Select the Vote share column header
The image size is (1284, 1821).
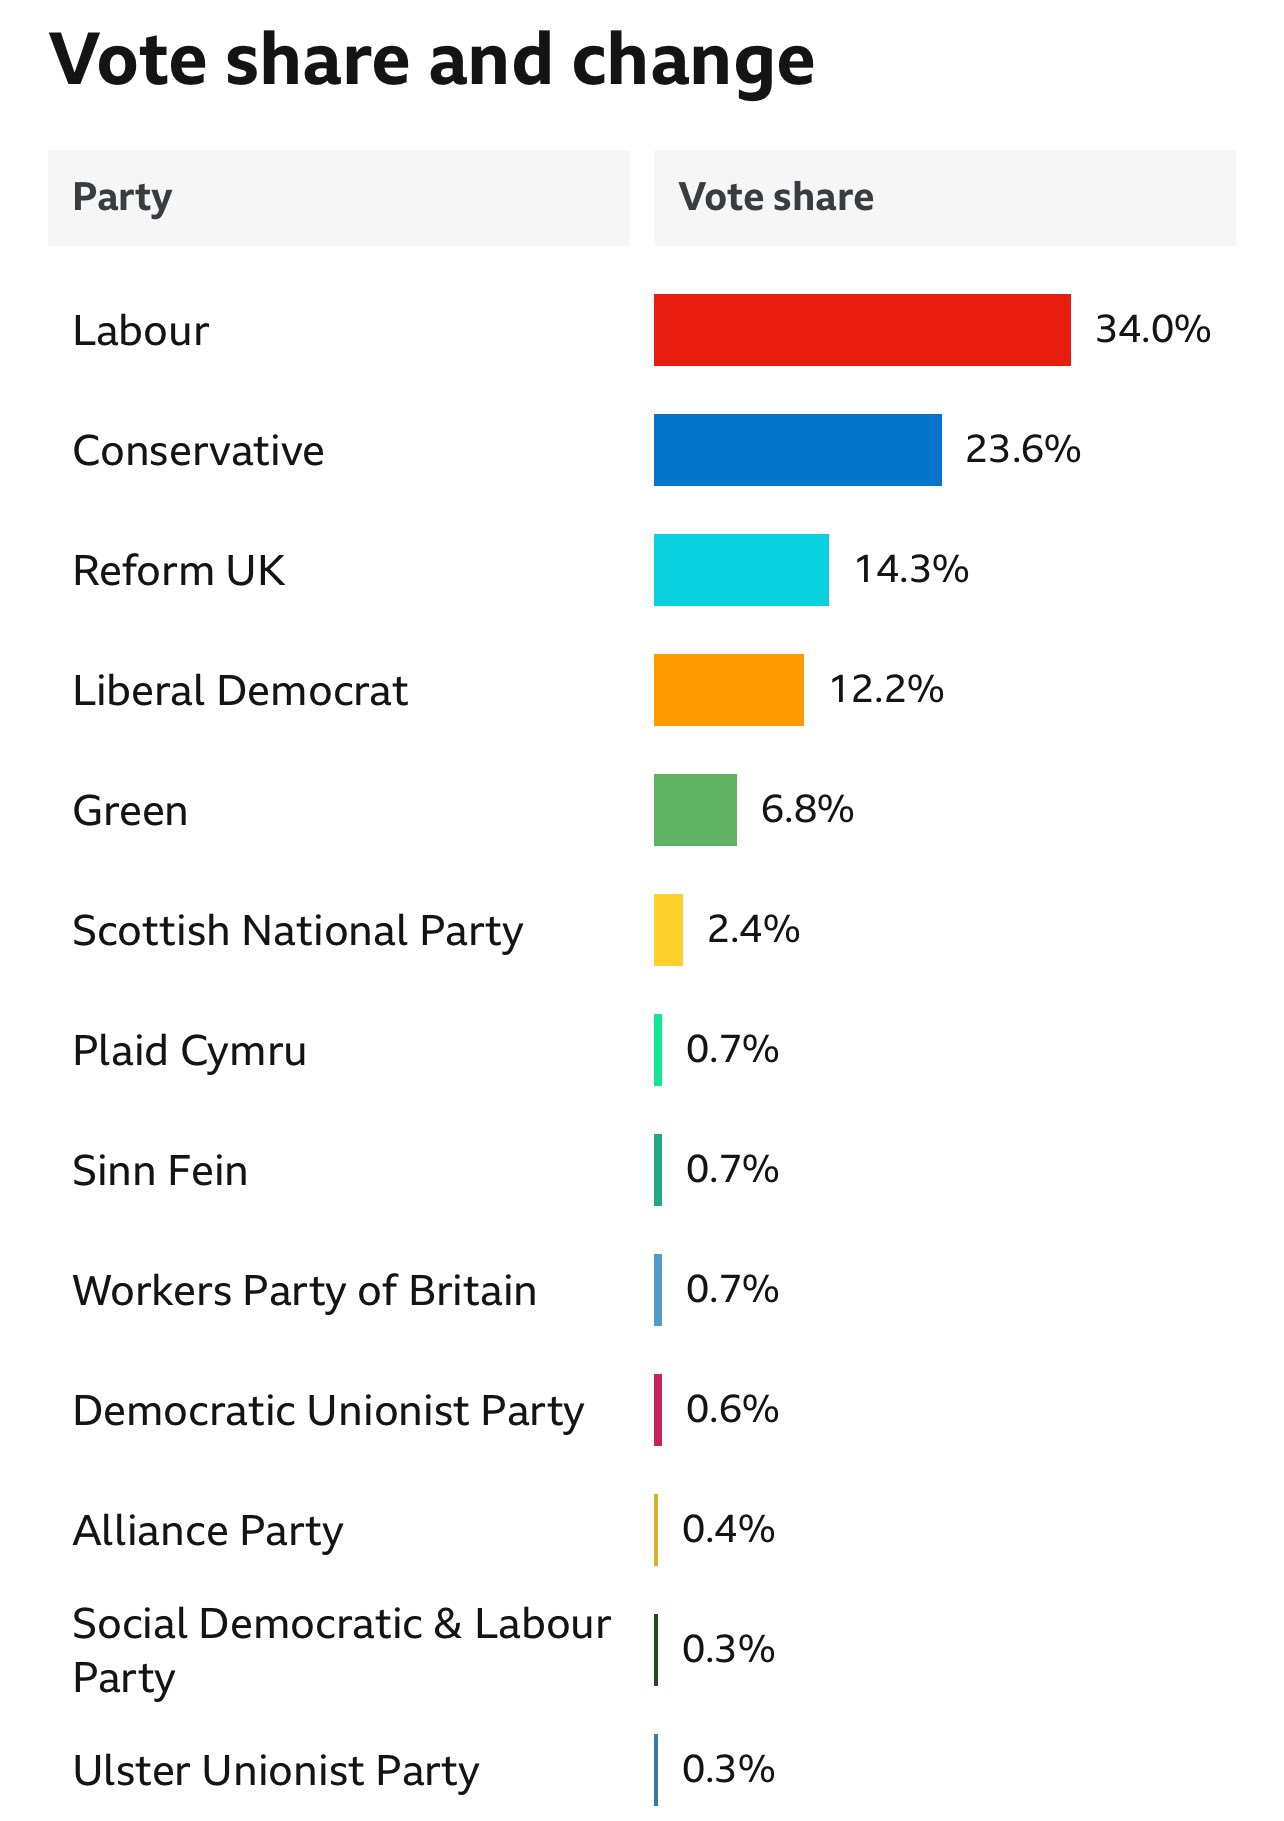(x=776, y=197)
